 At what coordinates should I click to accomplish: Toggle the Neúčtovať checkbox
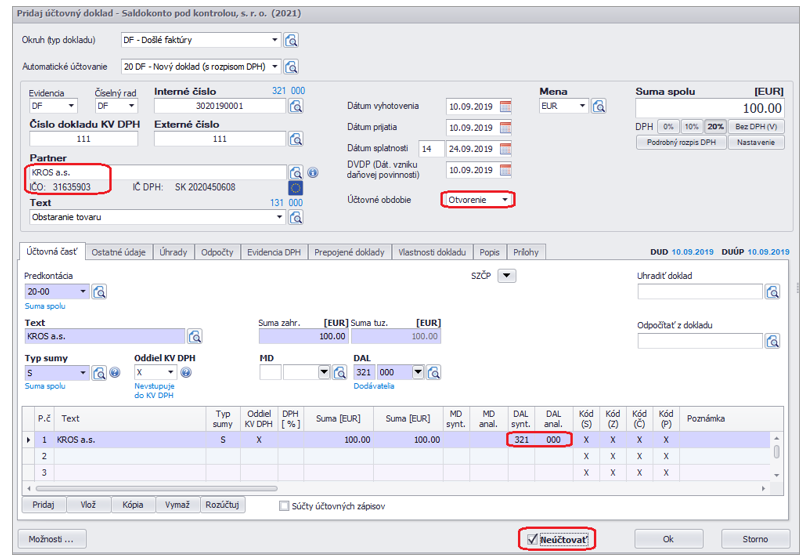(x=532, y=539)
